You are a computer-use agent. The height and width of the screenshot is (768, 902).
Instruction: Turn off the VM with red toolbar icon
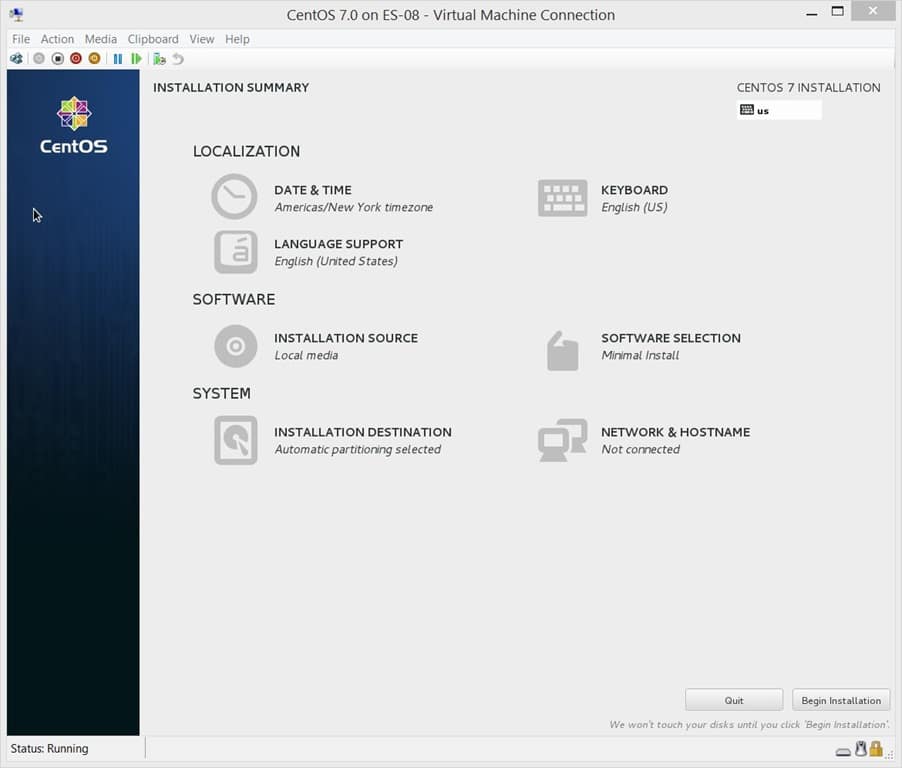(x=75, y=58)
